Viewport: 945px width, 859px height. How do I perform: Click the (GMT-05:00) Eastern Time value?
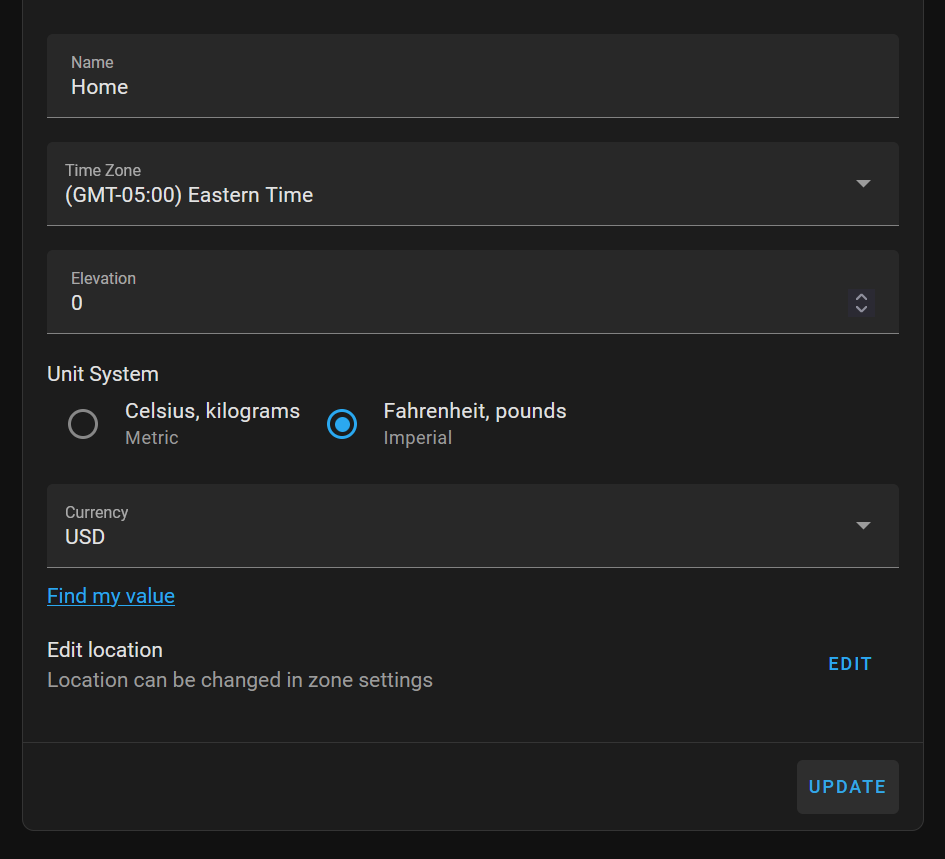point(189,195)
